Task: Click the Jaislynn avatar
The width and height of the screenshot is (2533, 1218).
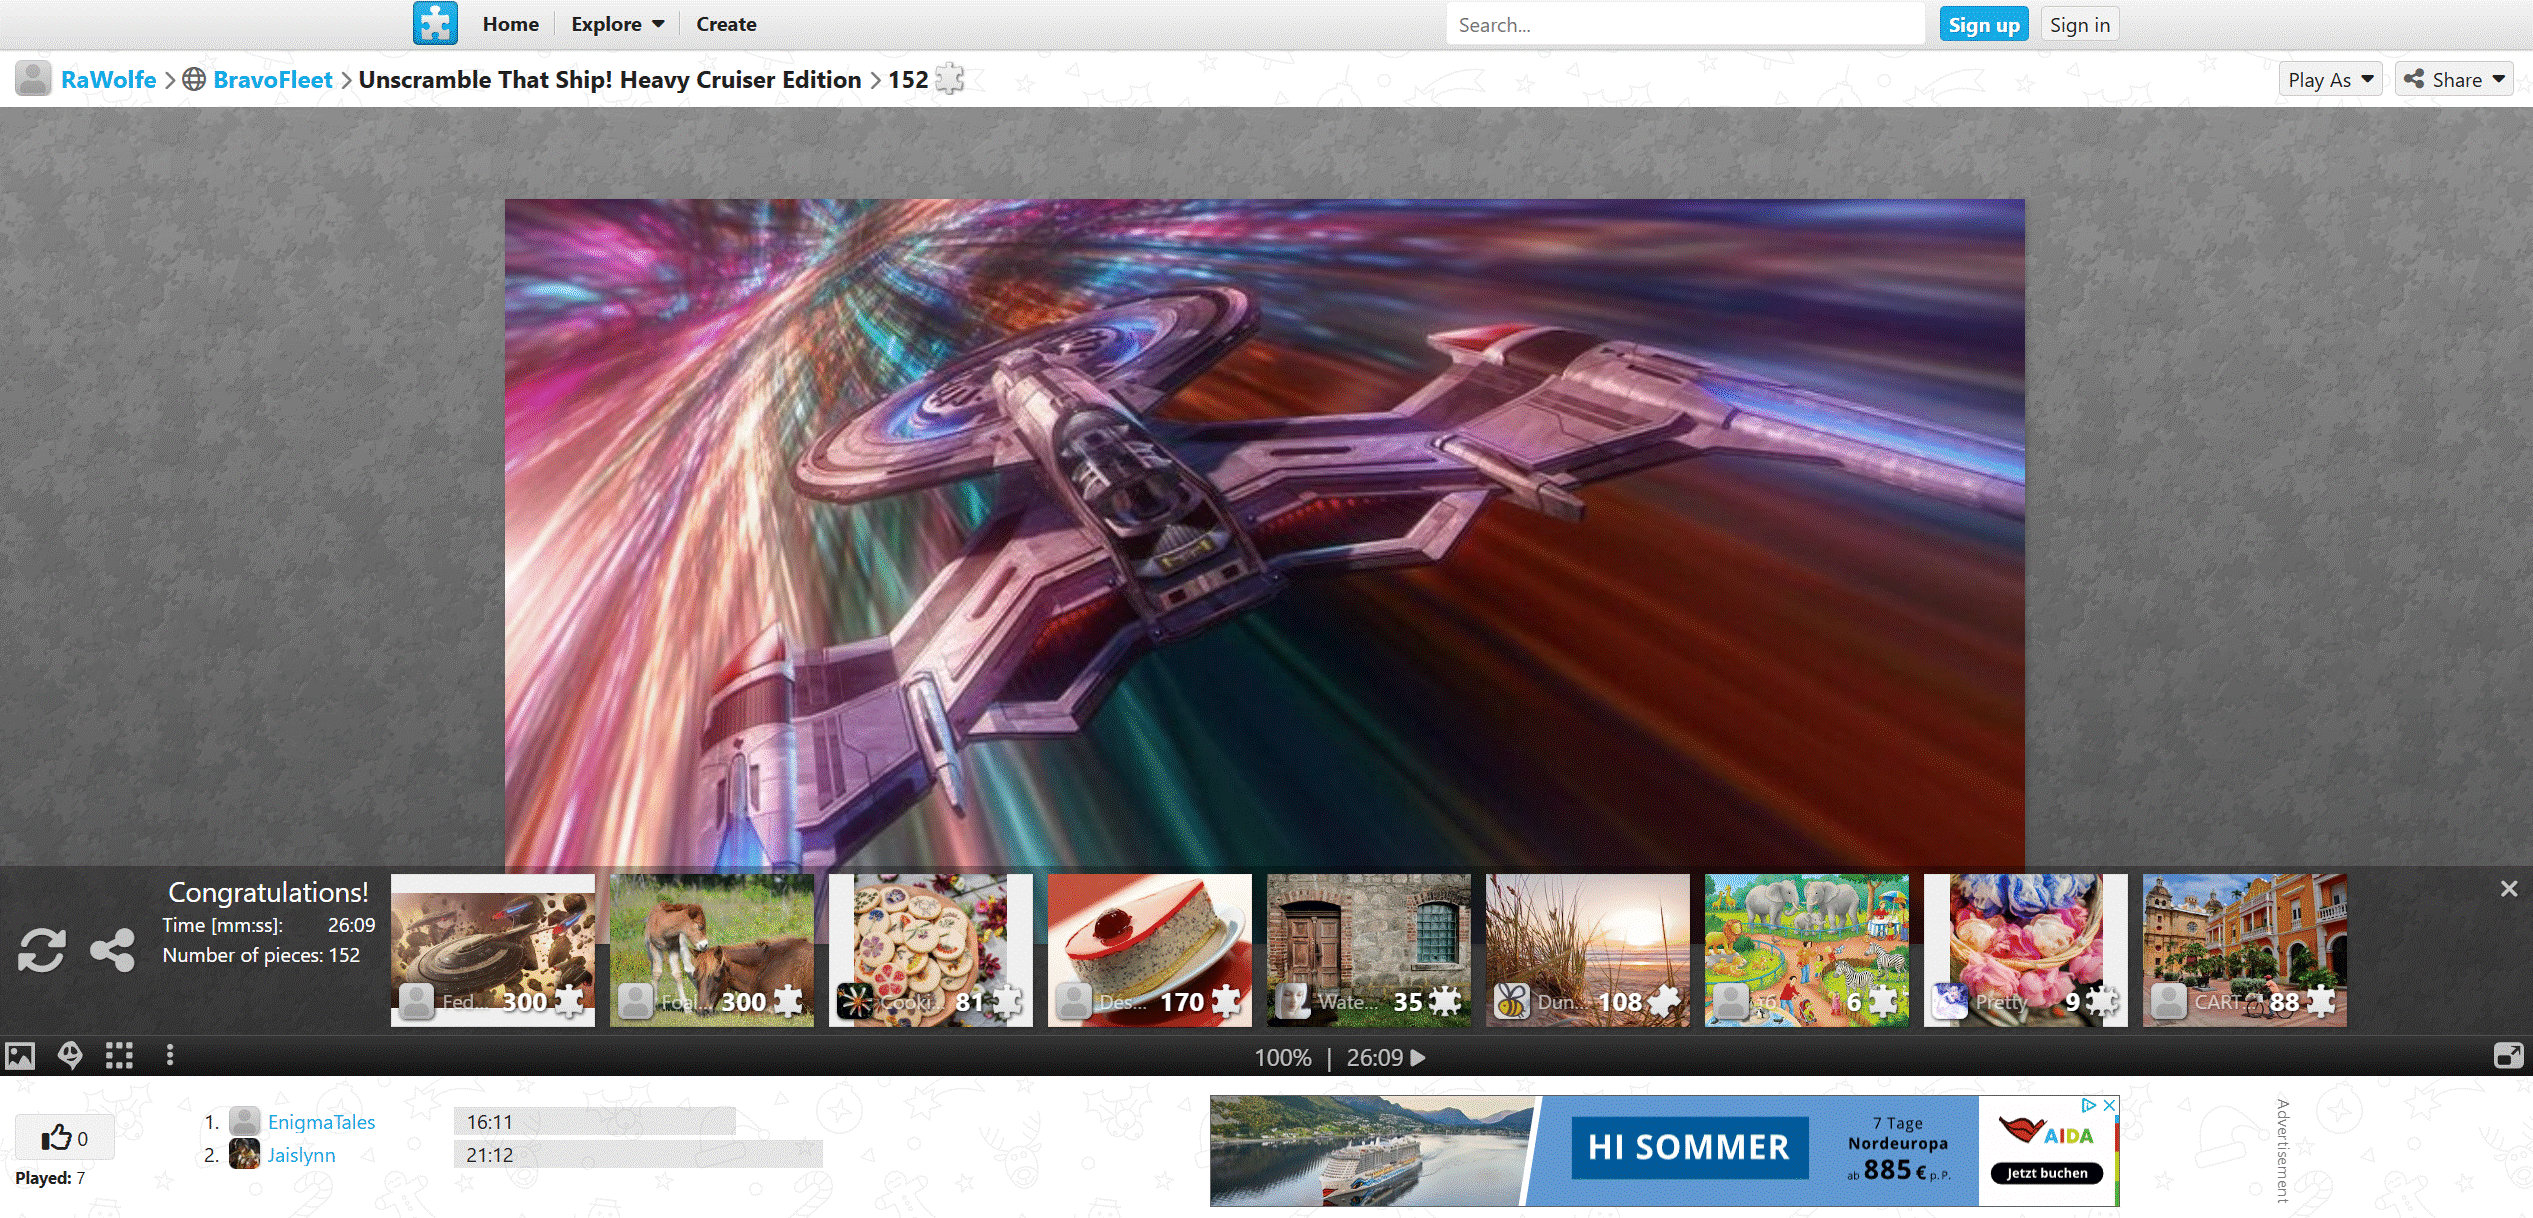Action: click(244, 1154)
